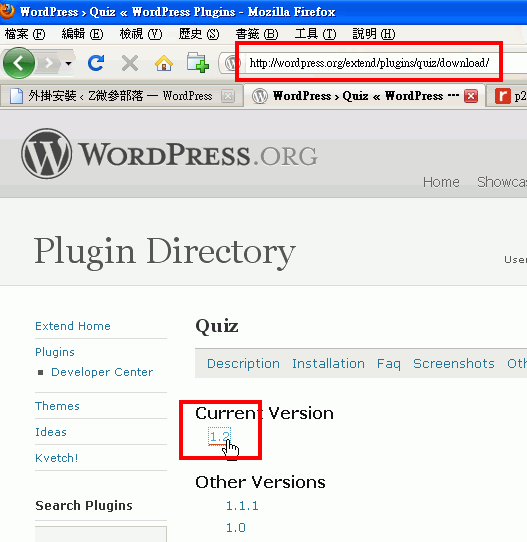Open a new tab with the green plus icon
The height and width of the screenshot is (542, 527).
point(198,63)
